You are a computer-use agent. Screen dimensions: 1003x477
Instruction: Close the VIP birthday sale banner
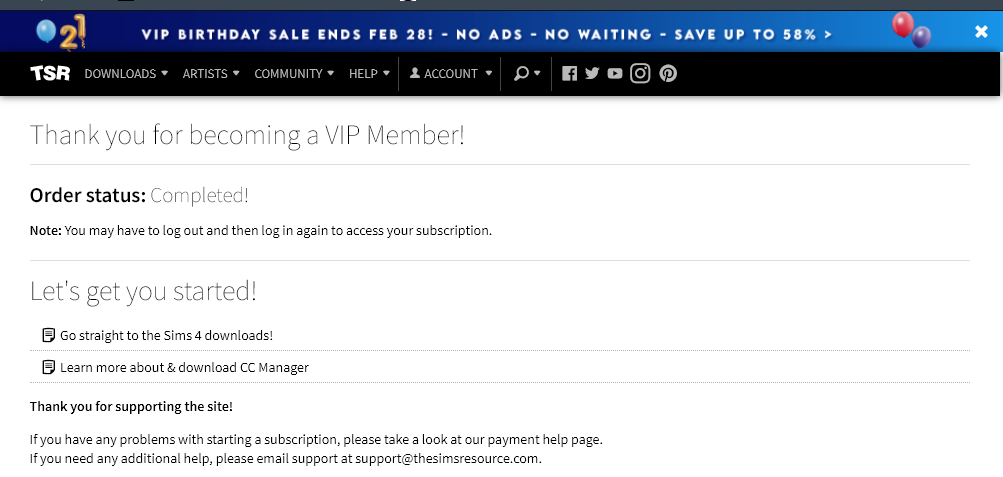981,32
